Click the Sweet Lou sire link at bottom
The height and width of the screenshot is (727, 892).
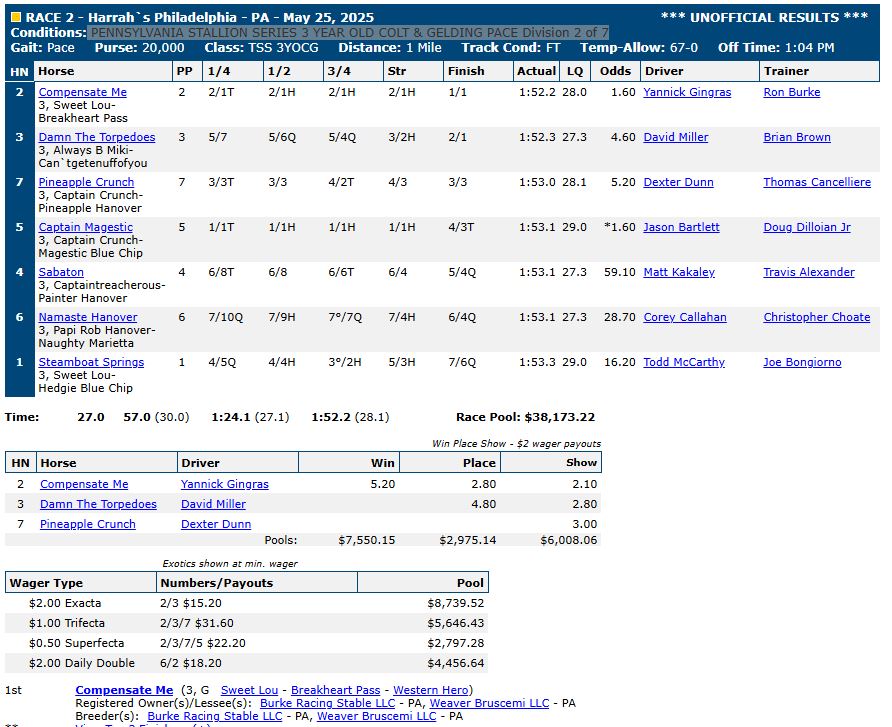tap(249, 690)
